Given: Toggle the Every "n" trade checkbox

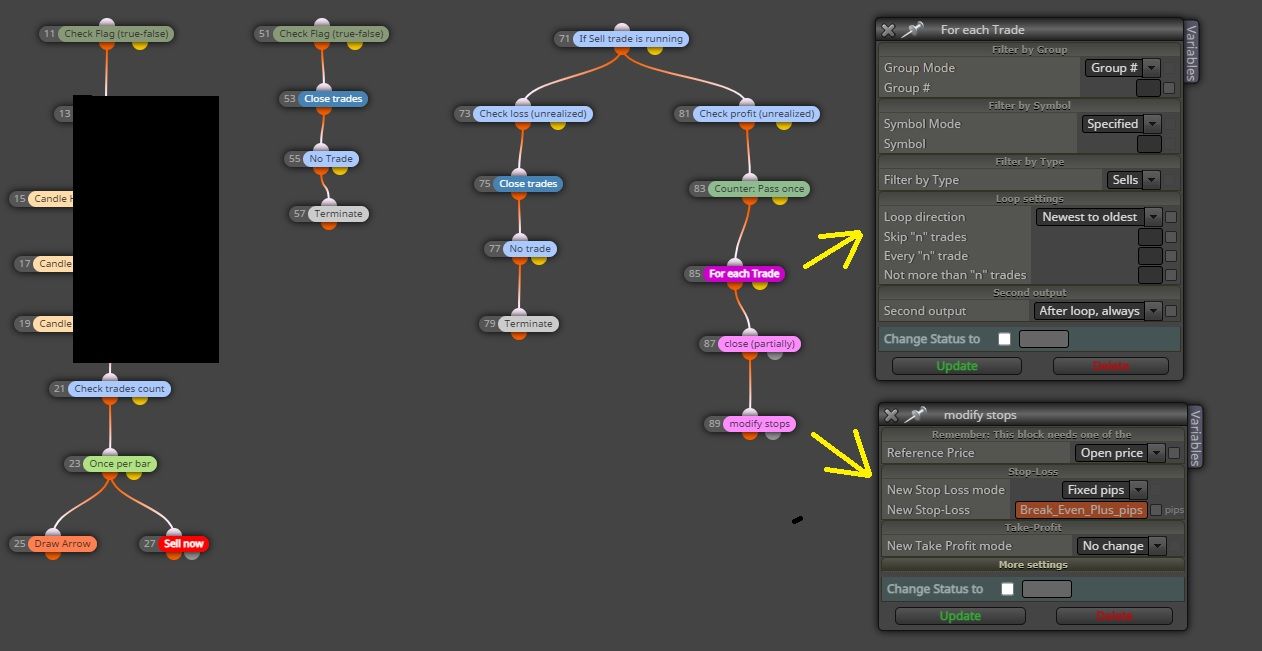Looking at the screenshot, I should coord(1171,256).
